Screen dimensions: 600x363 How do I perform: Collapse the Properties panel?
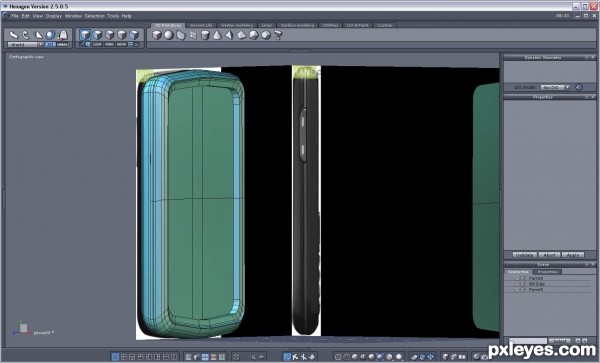click(586, 97)
